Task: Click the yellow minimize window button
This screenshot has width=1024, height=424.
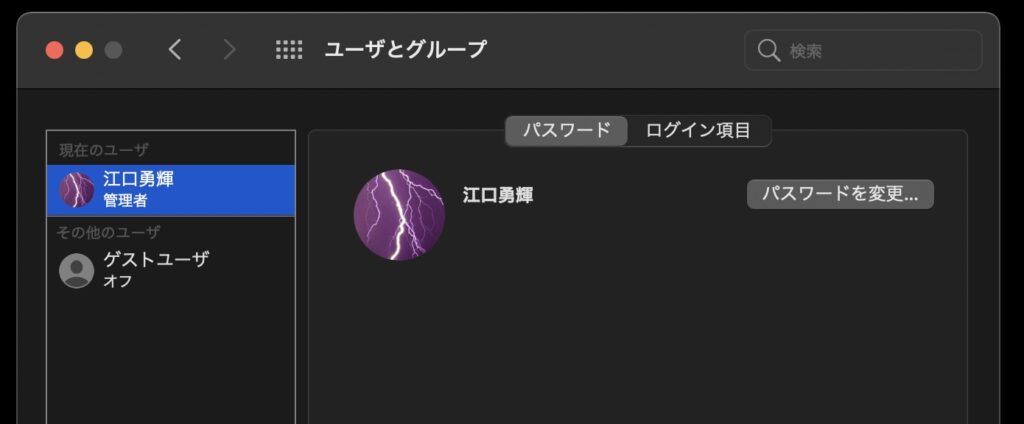Action: click(84, 50)
